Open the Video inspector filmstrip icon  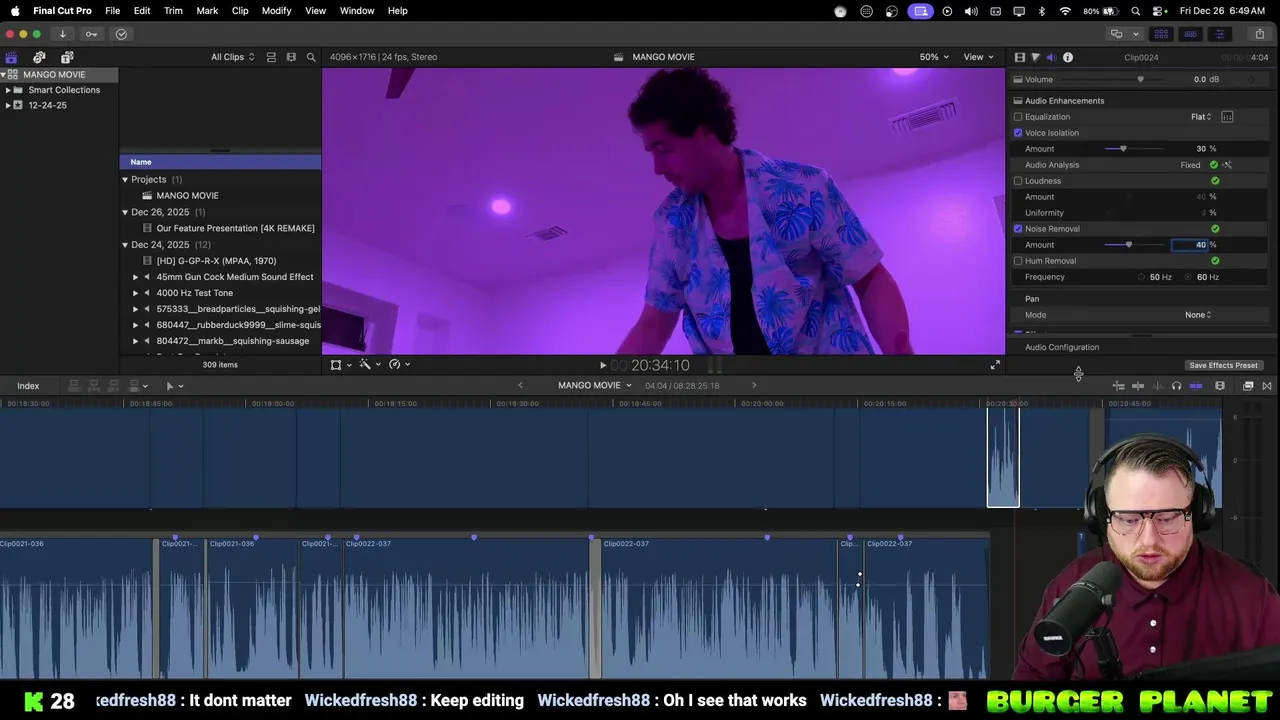coord(1020,57)
